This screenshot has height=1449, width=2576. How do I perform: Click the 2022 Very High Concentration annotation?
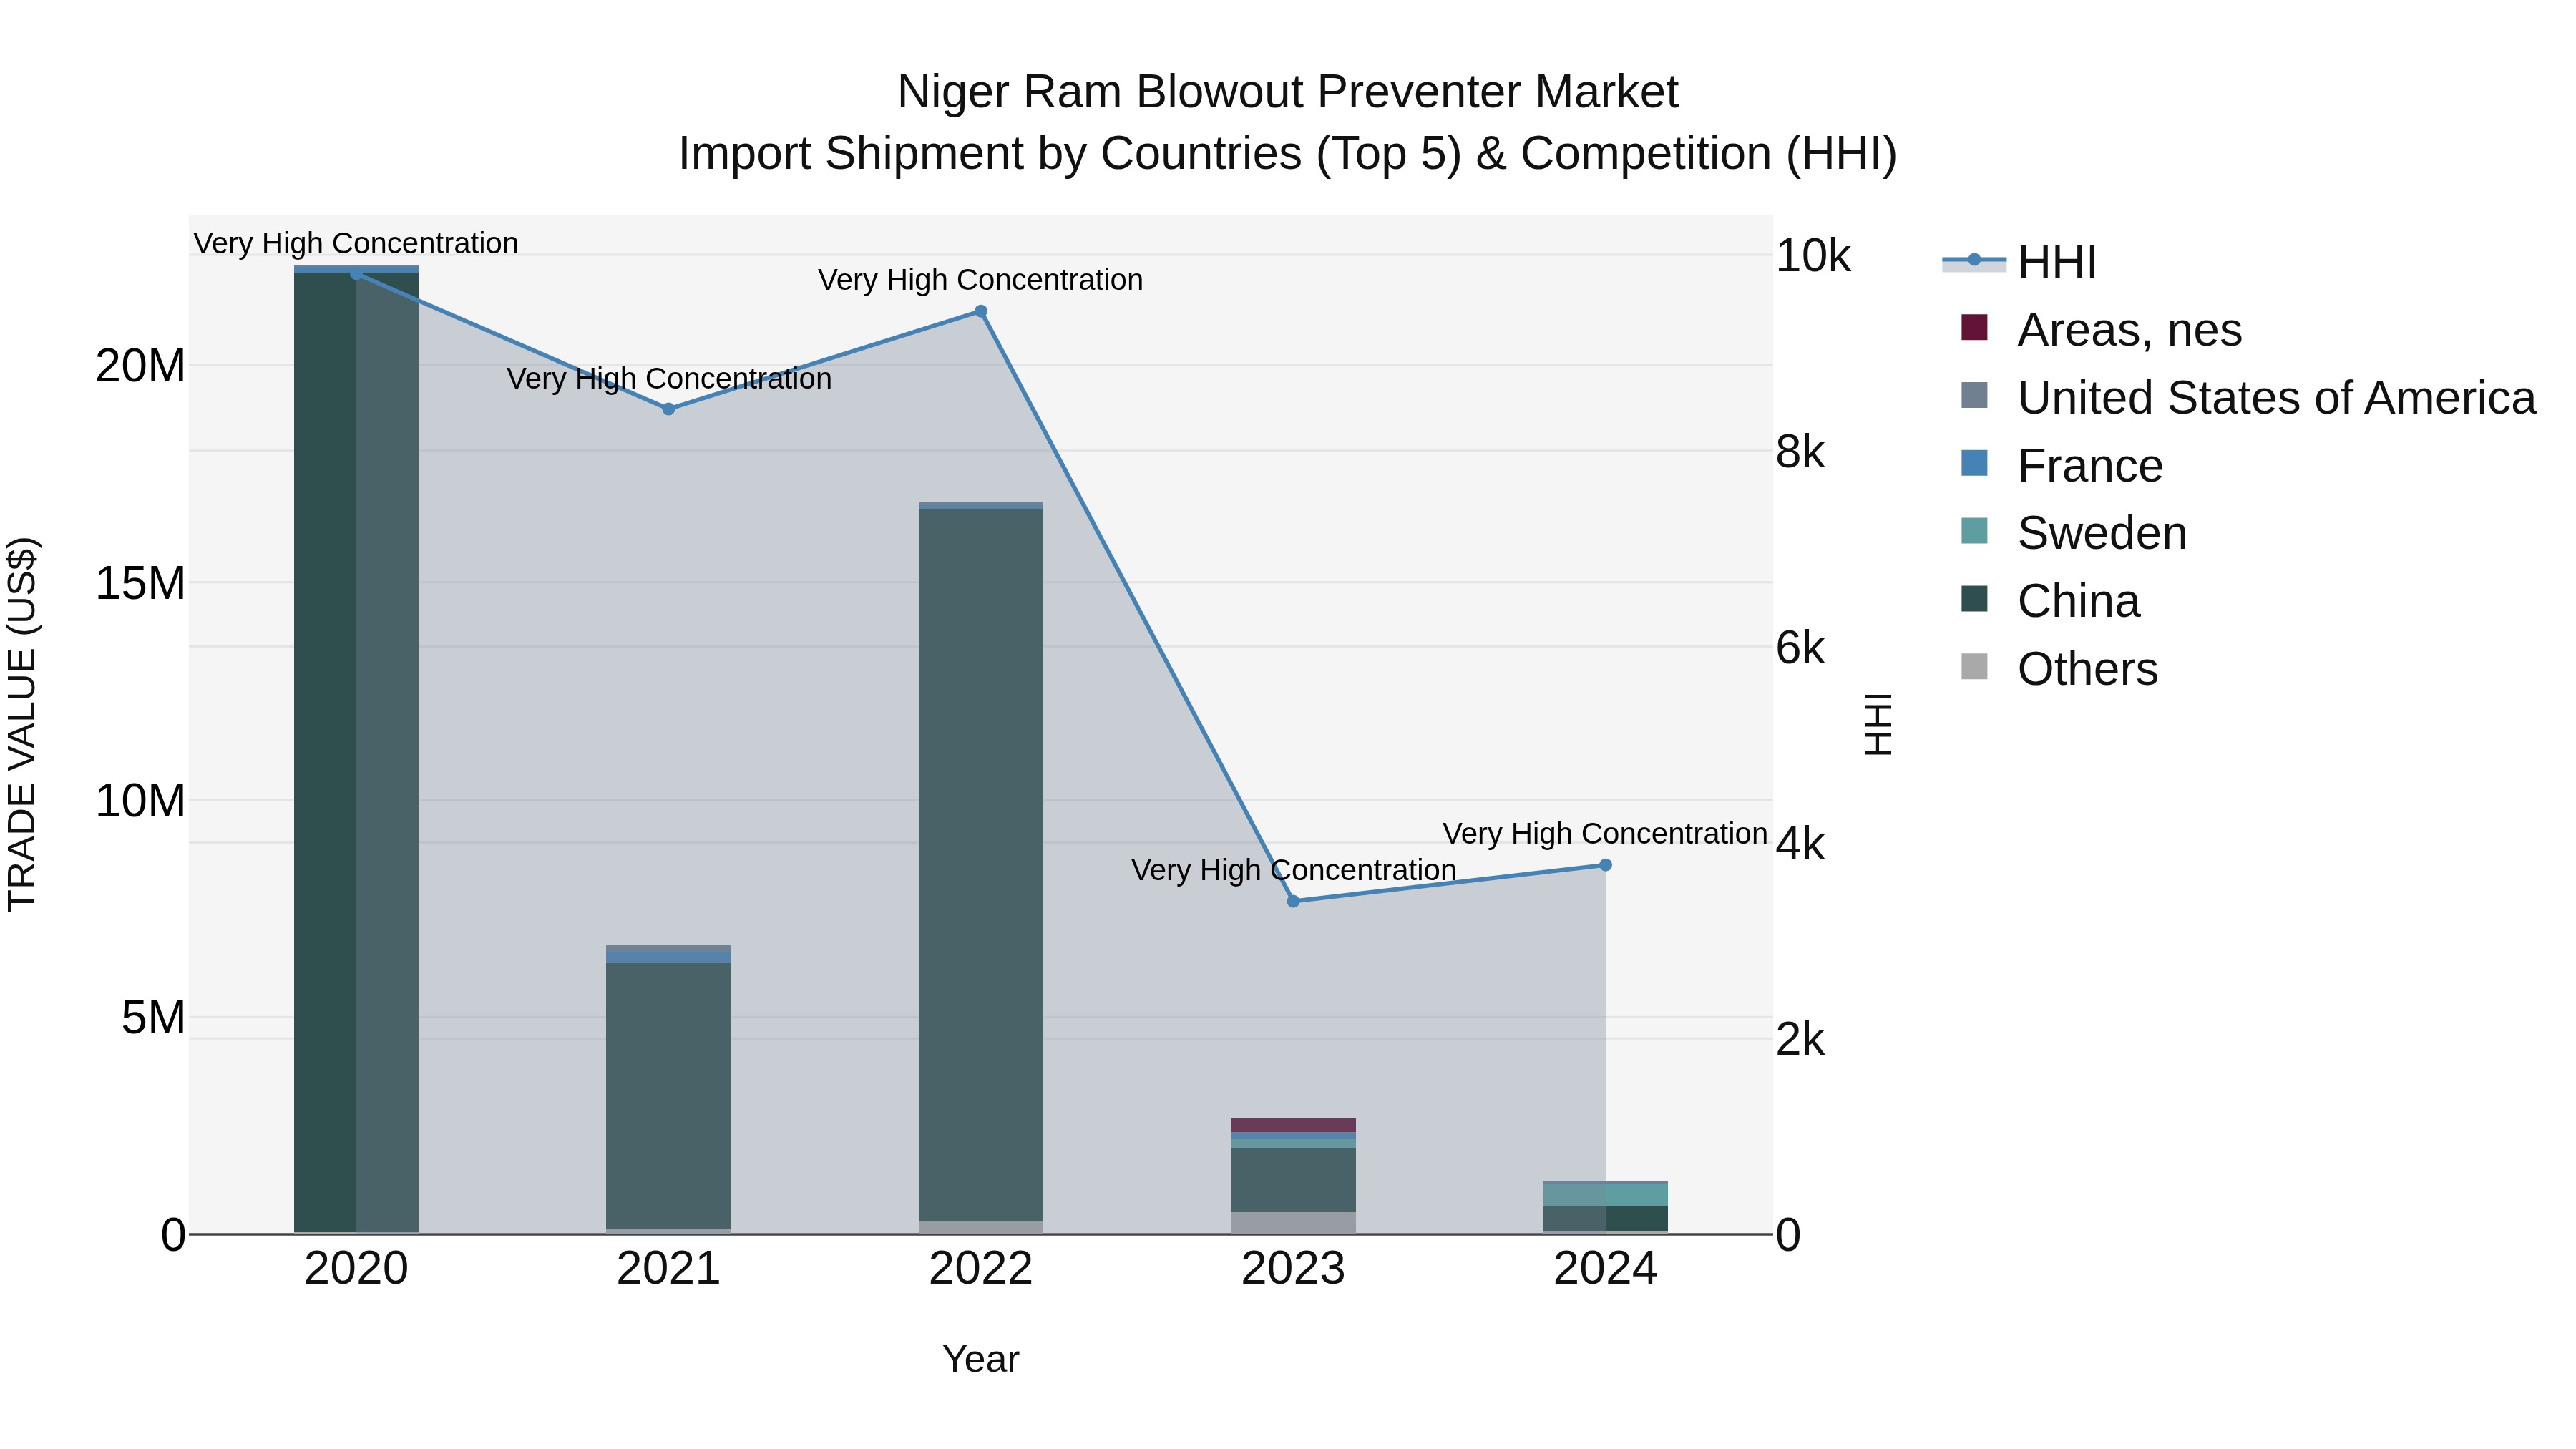point(981,280)
